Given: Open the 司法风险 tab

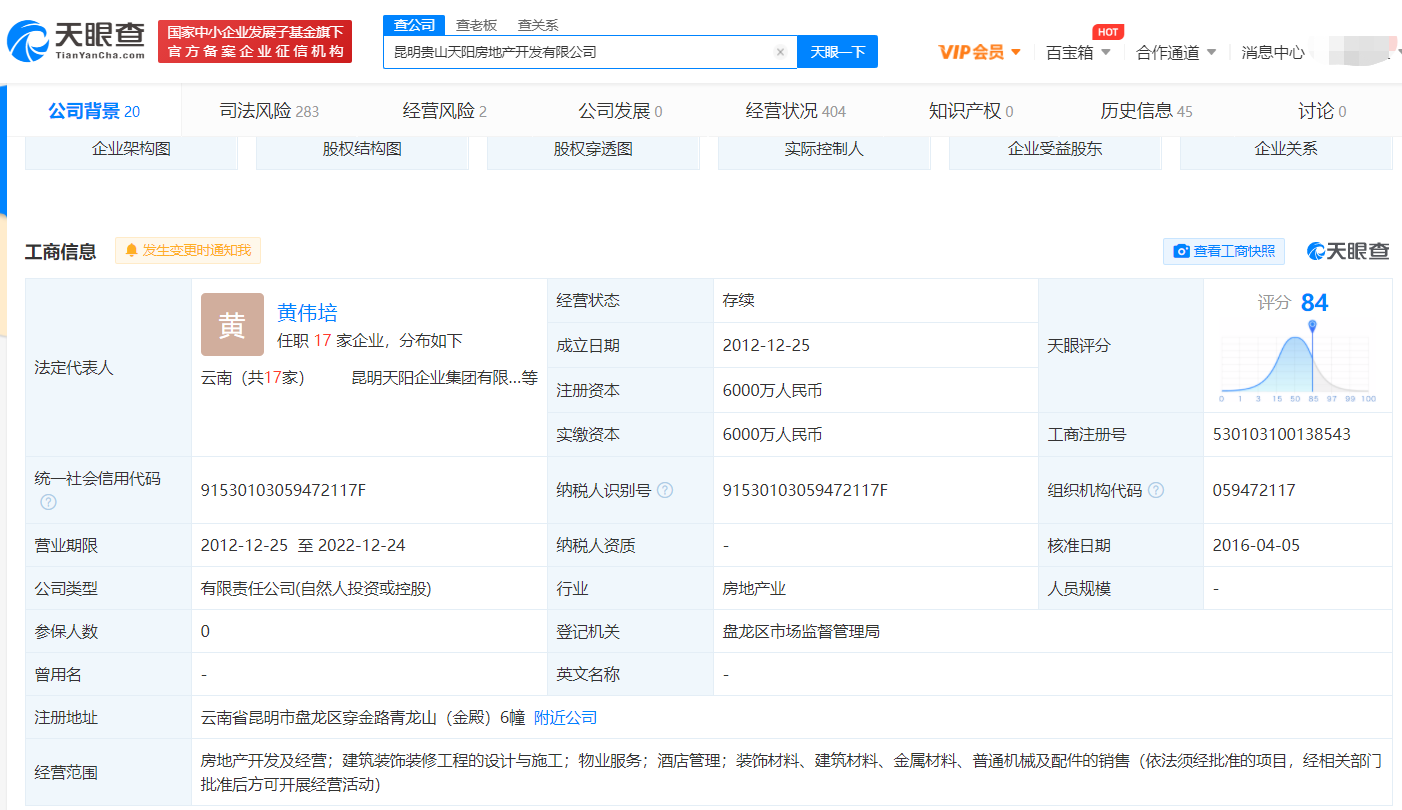Looking at the screenshot, I should [269, 111].
